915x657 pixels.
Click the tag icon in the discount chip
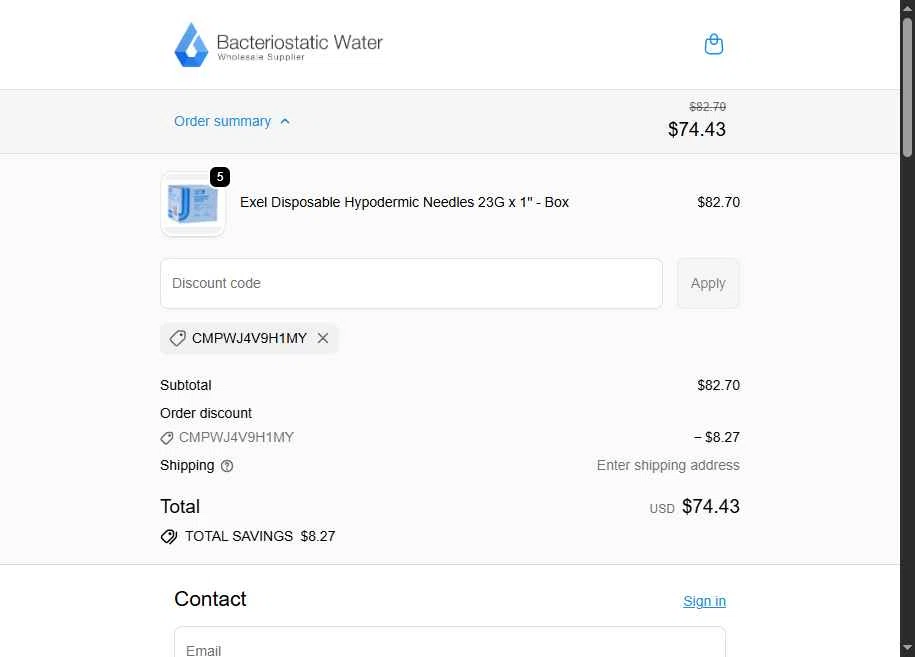click(177, 338)
